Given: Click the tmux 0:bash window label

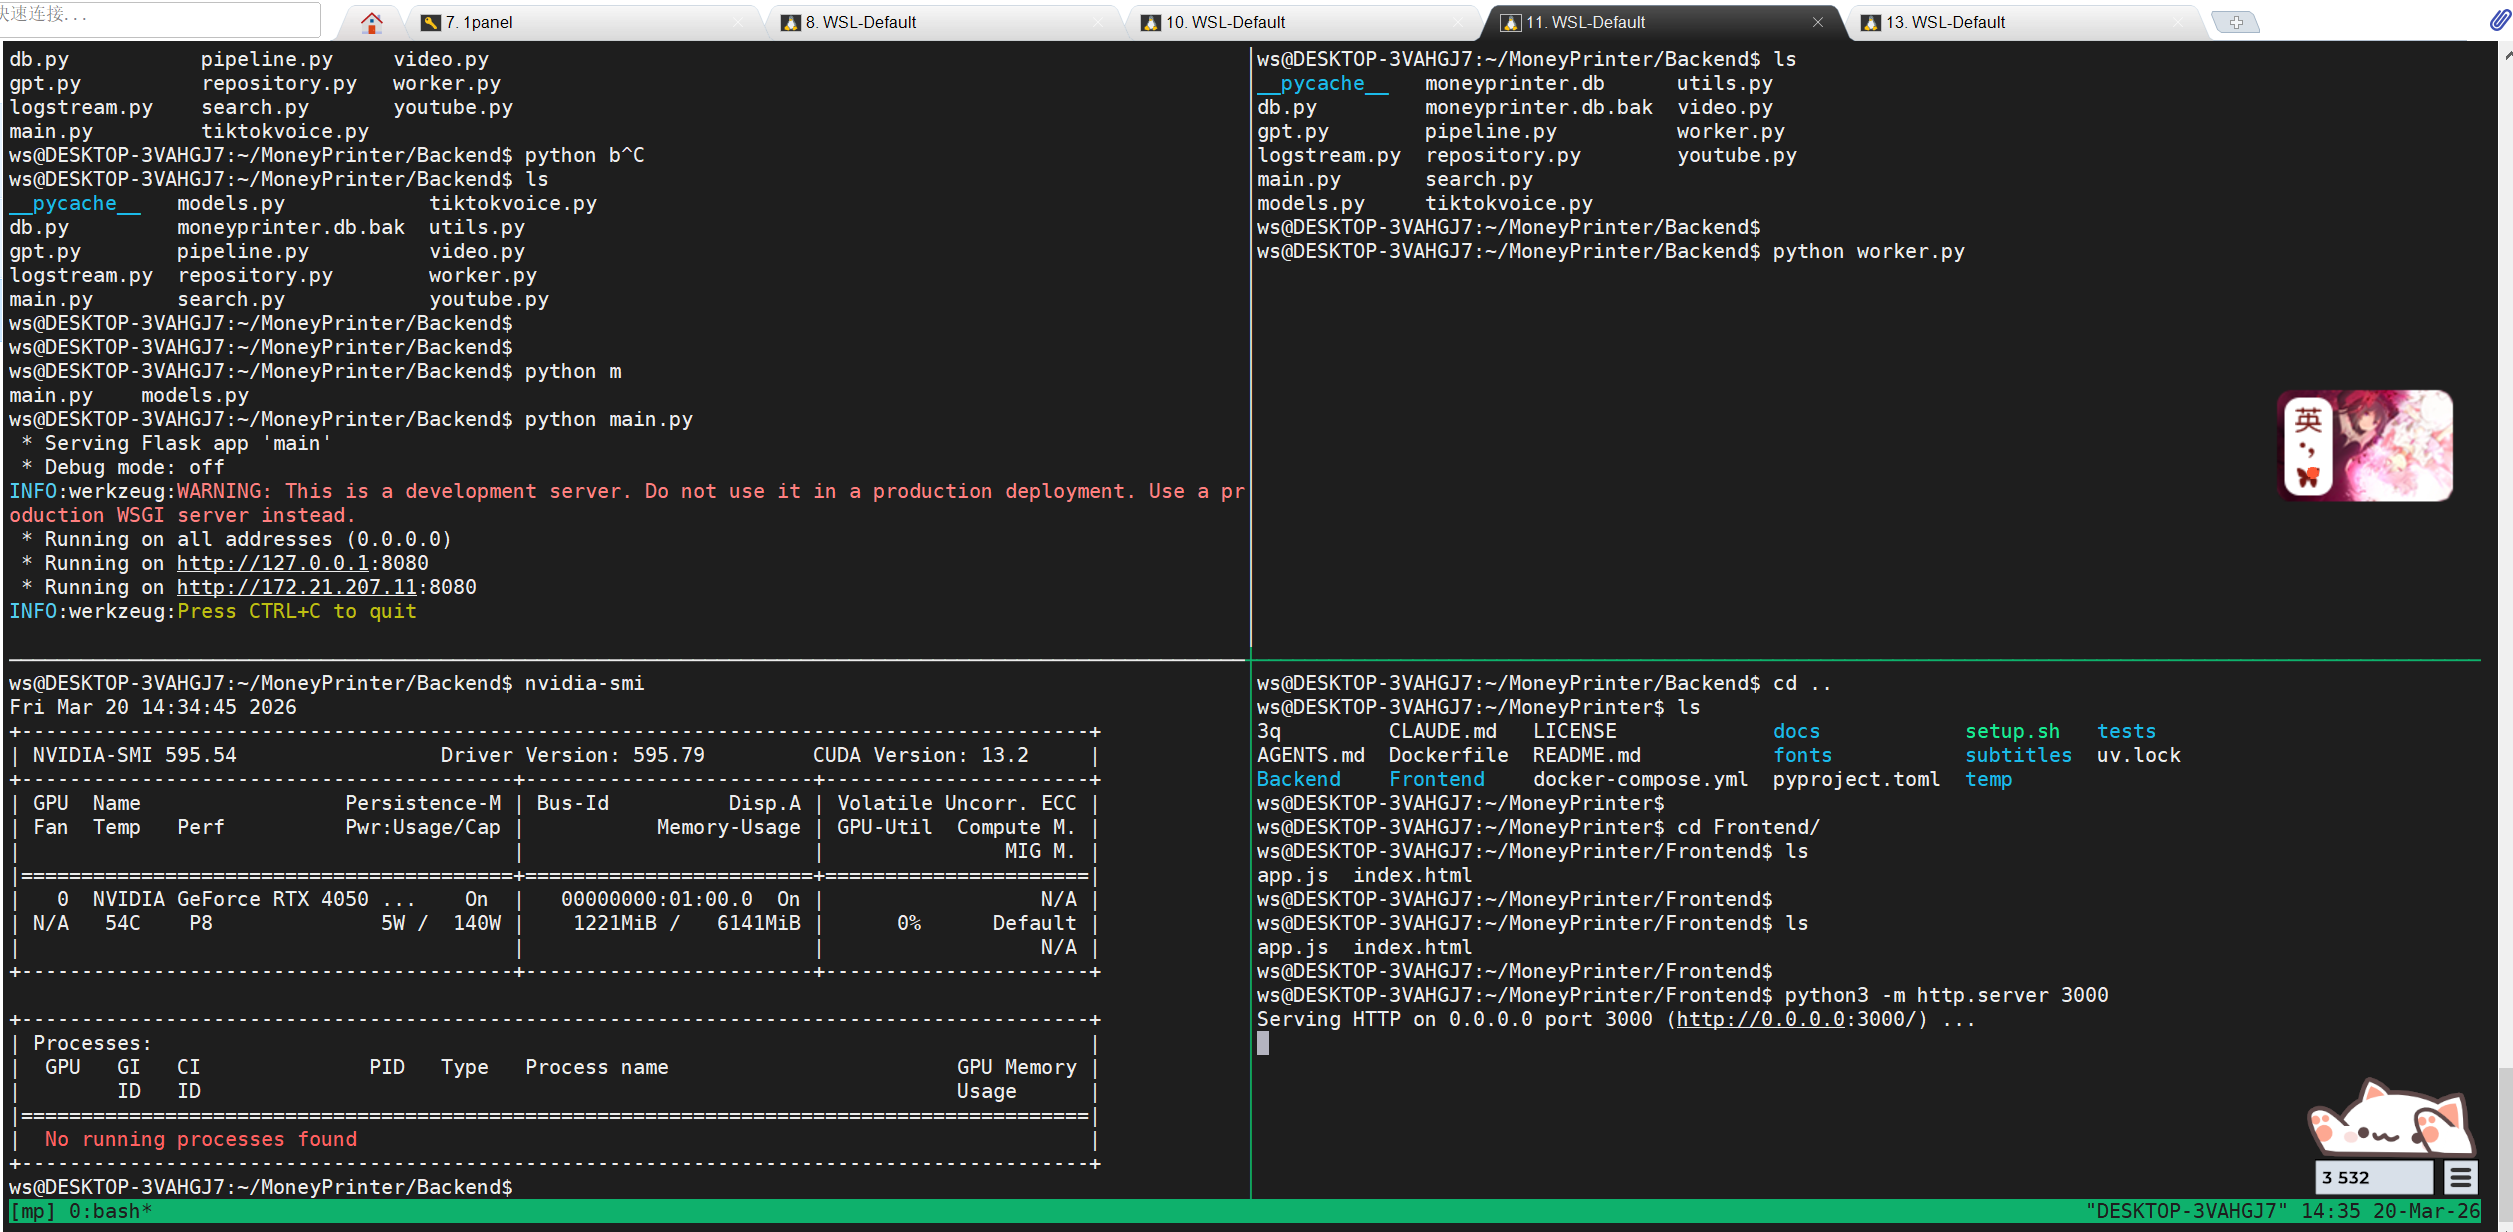Looking at the screenshot, I should pyautogui.click(x=110, y=1211).
